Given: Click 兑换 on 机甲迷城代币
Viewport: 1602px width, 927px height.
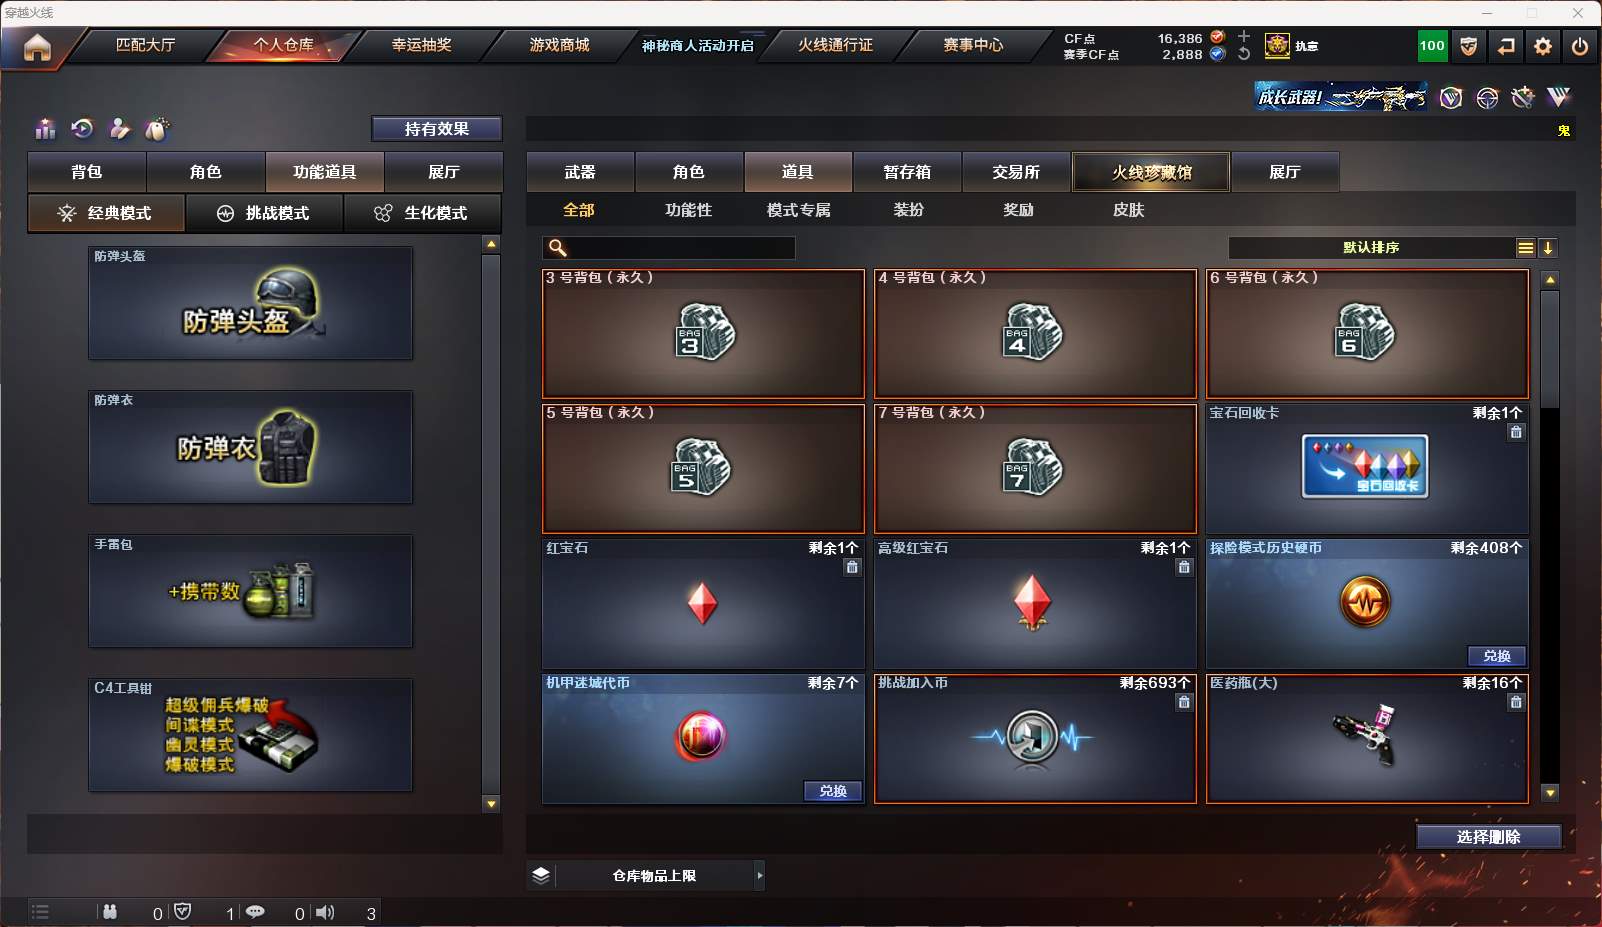Looking at the screenshot, I should (833, 791).
